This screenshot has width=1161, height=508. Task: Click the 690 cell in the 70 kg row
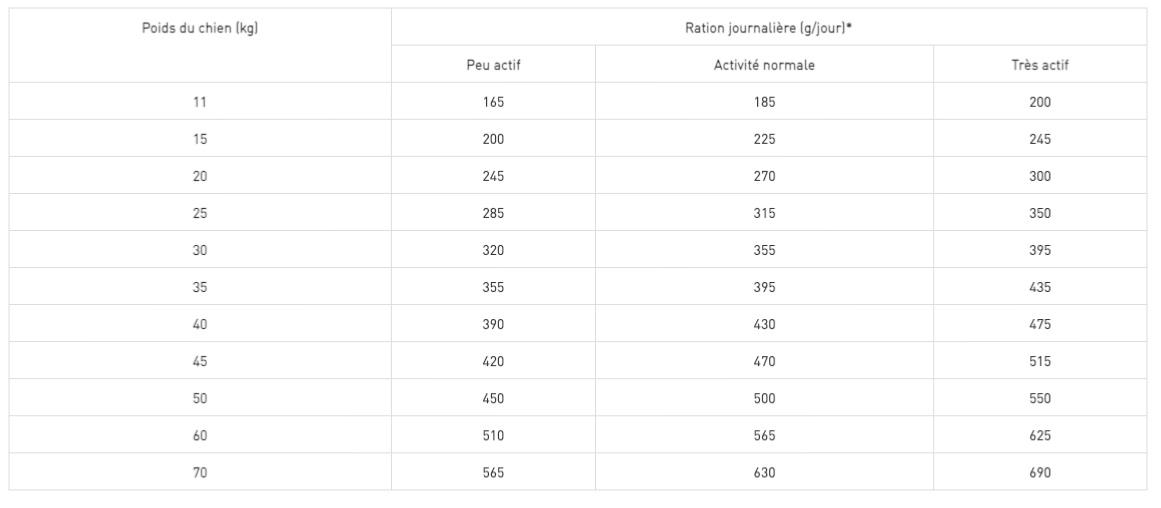click(1040, 472)
